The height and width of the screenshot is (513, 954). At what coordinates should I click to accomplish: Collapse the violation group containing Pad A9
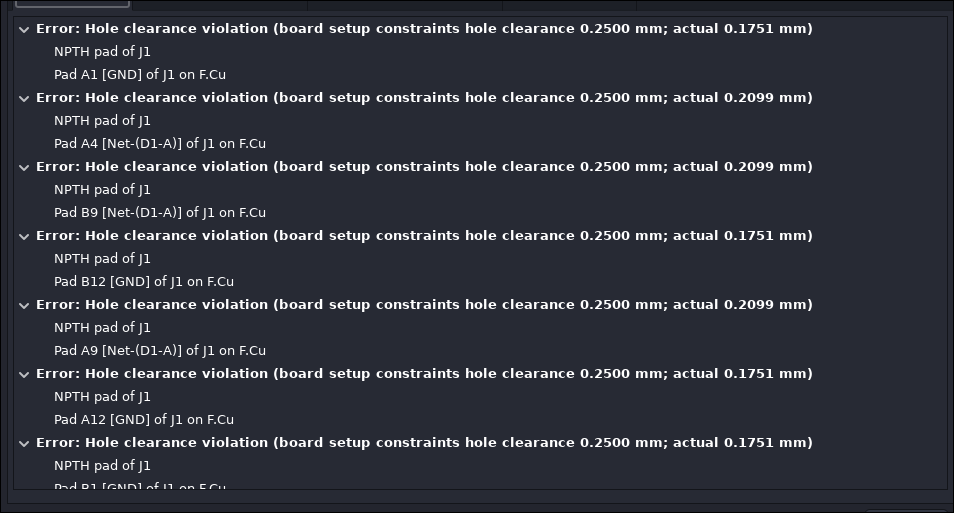(x=24, y=305)
